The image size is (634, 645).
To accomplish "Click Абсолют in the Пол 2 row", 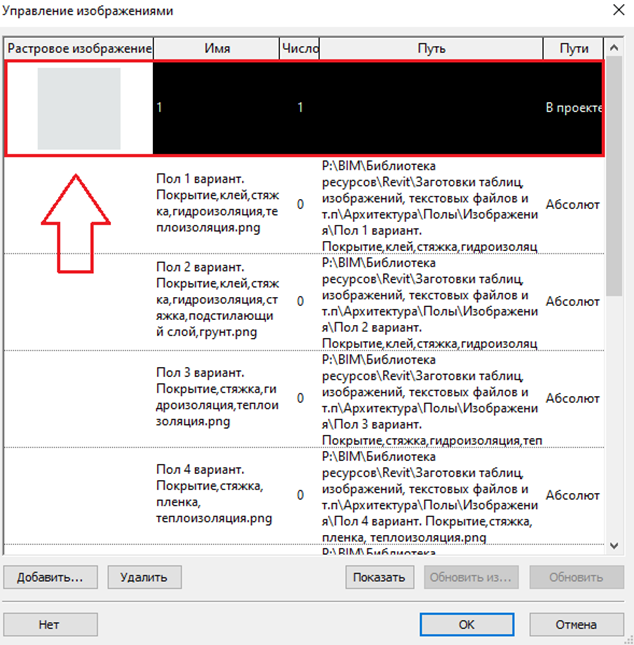I will [x=573, y=302].
